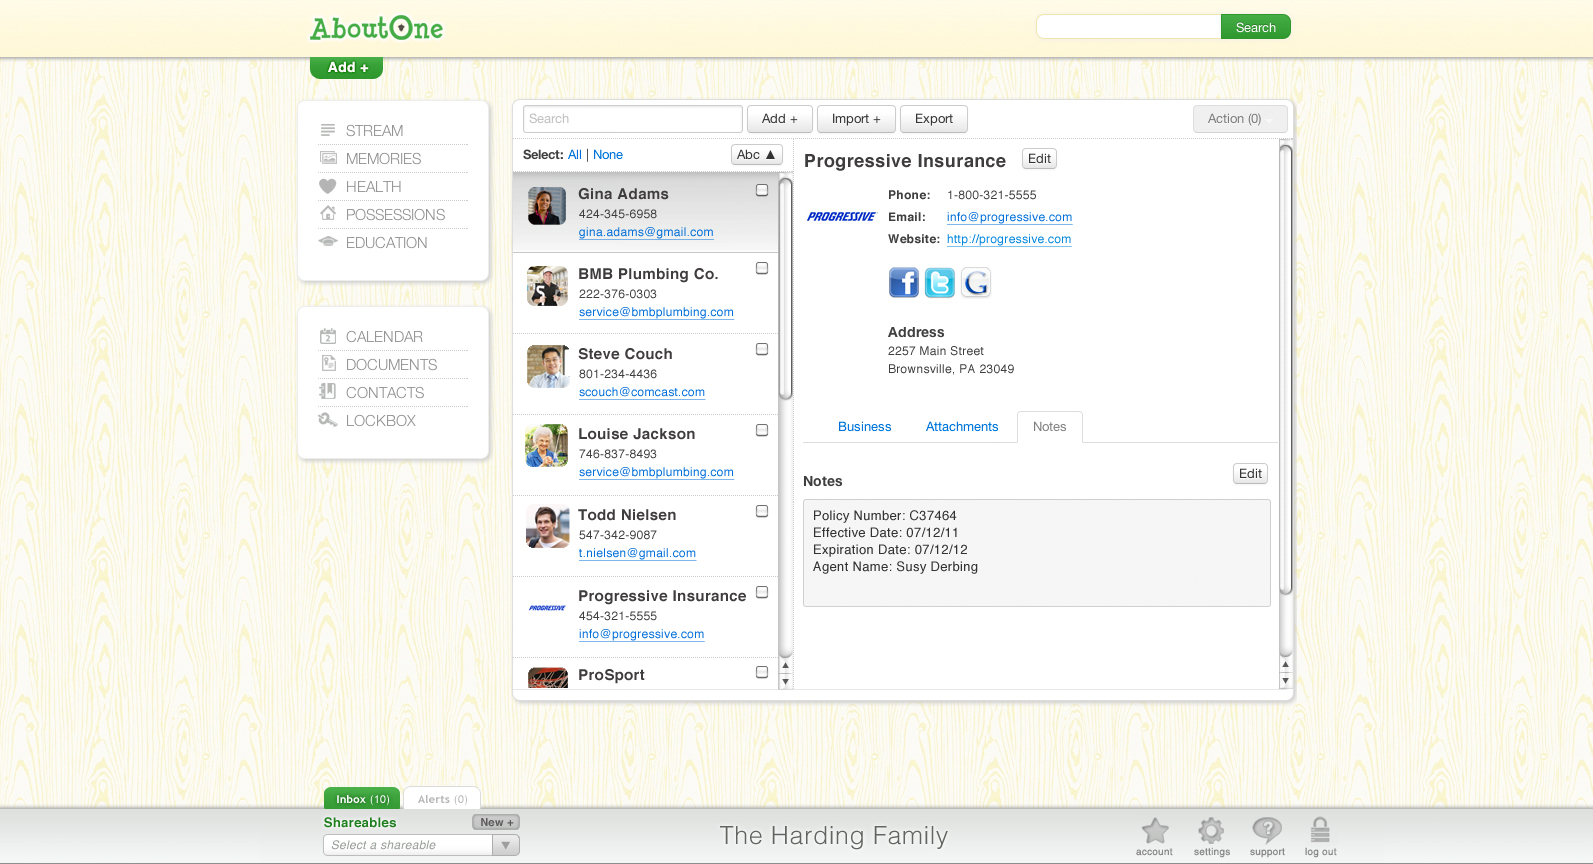The width and height of the screenshot is (1593, 864).
Task: Open support speech bubble icon
Action: pyautogui.click(x=1267, y=830)
